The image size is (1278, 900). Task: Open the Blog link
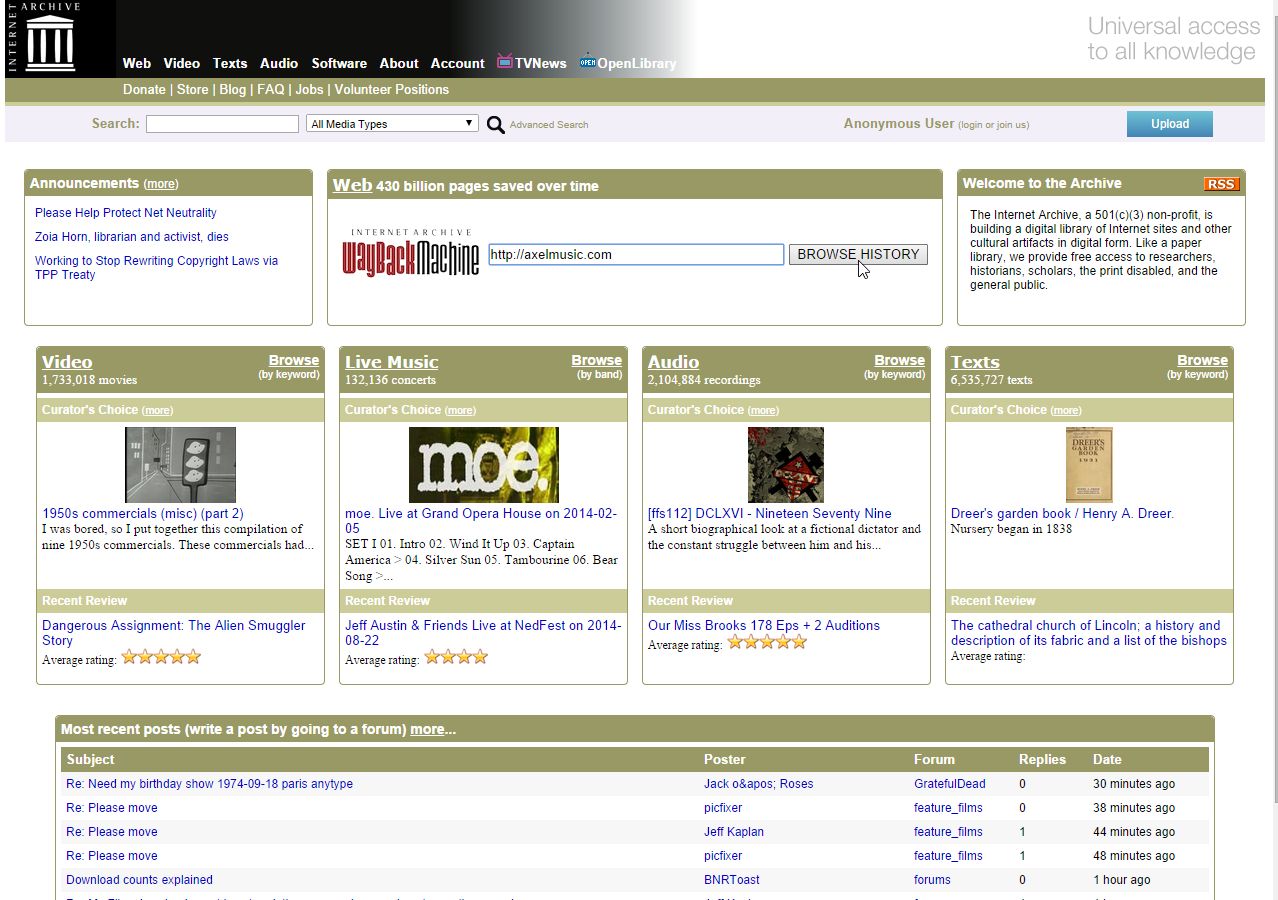point(233,89)
